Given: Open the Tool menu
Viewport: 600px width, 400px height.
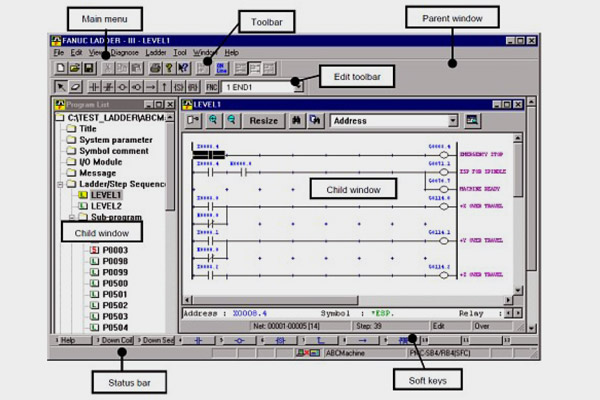Looking at the screenshot, I should click(180, 52).
